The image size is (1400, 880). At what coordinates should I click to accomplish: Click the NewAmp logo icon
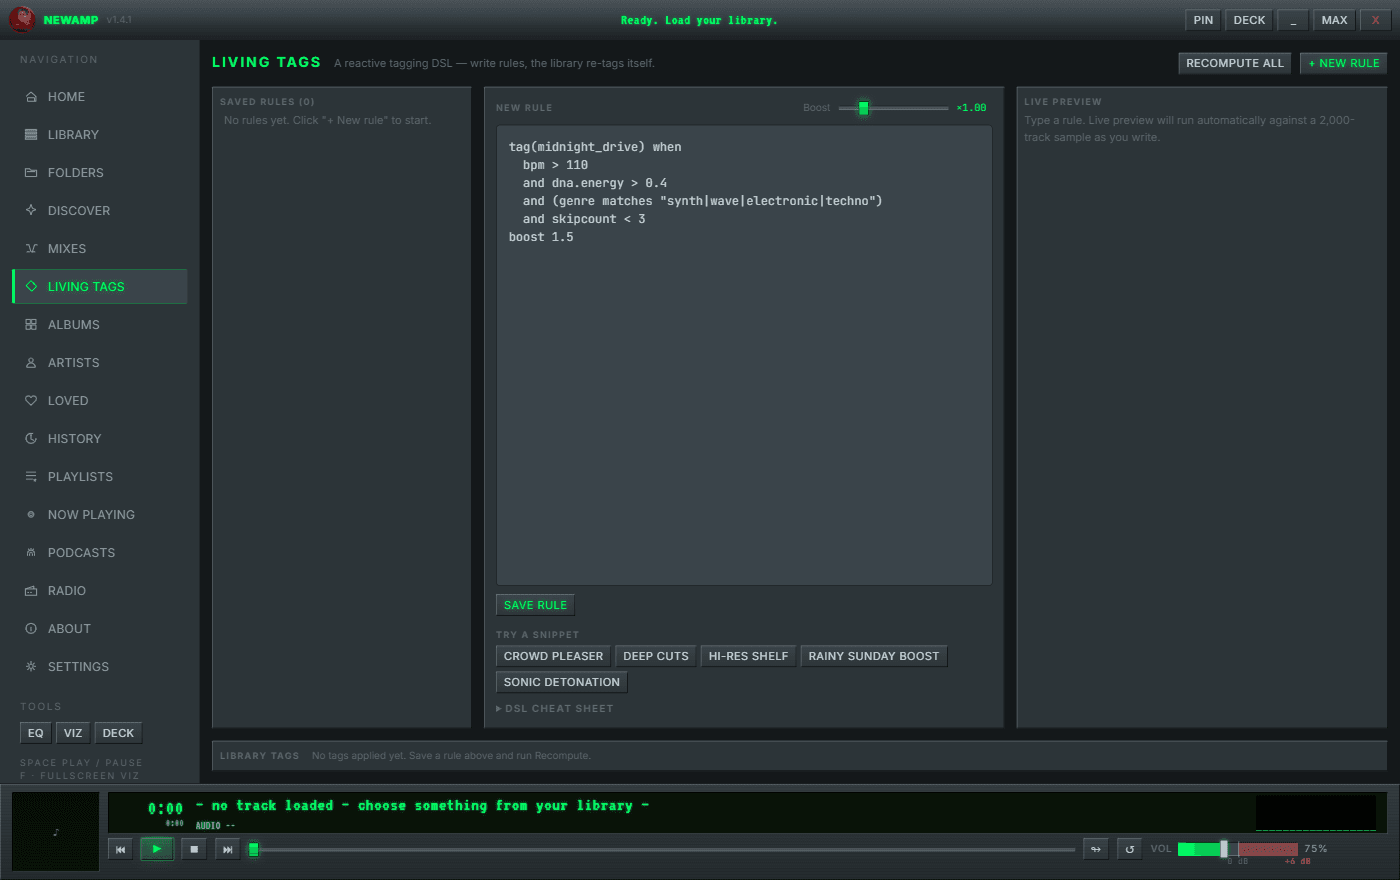(x=22, y=20)
